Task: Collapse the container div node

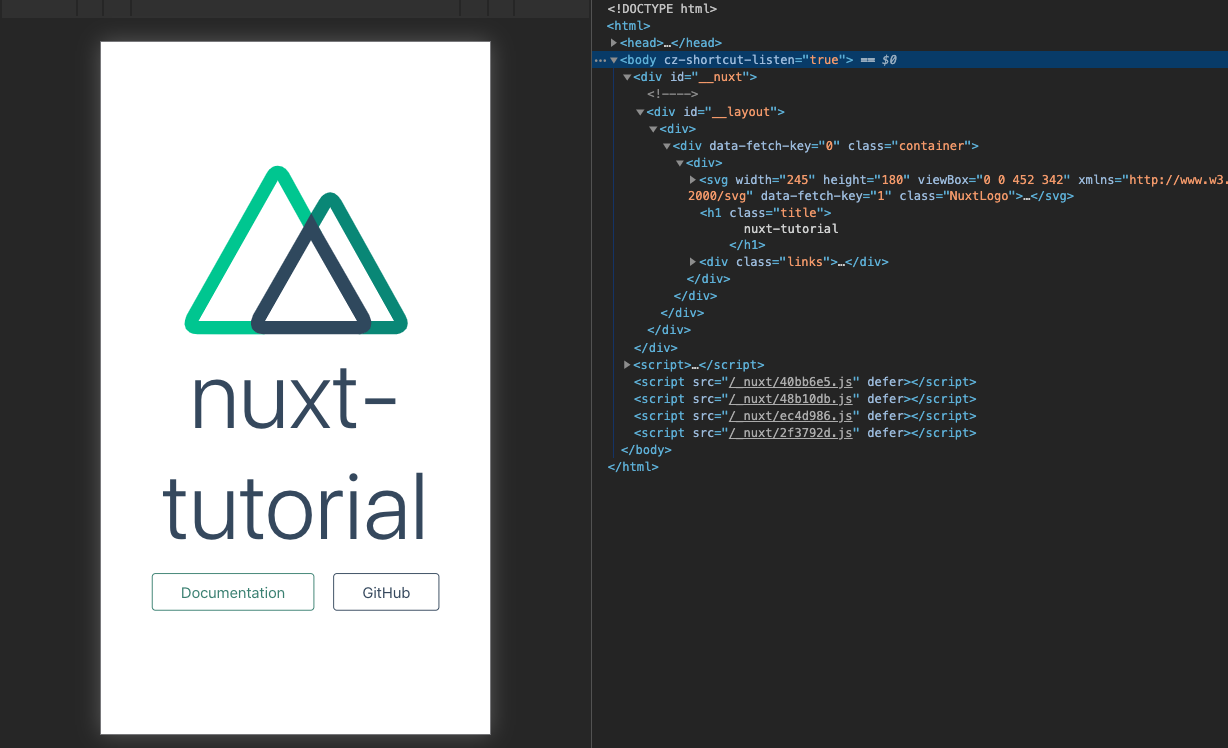Action: (x=667, y=146)
